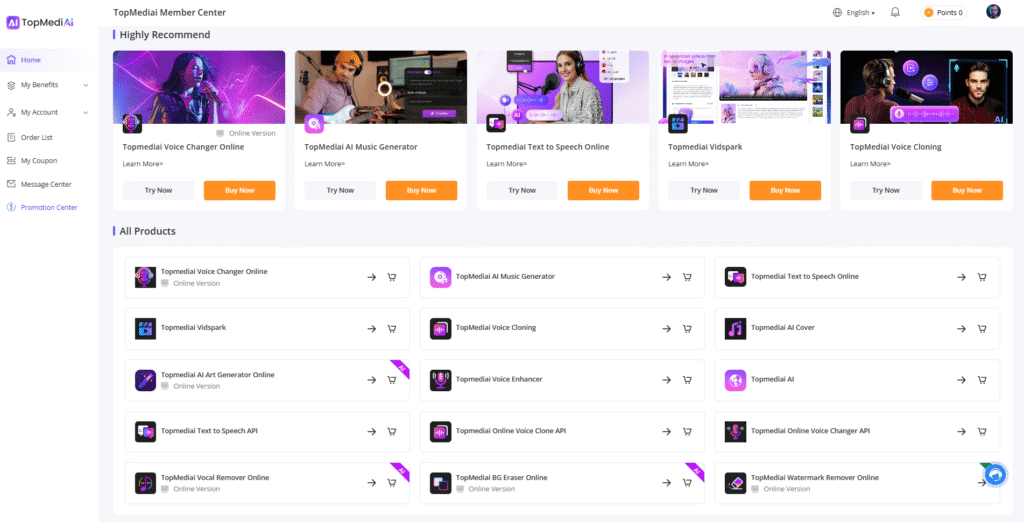Add Topmediai Text to Speech API to cart
The width and height of the screenshot is (1024, 522).
[392, 432]
